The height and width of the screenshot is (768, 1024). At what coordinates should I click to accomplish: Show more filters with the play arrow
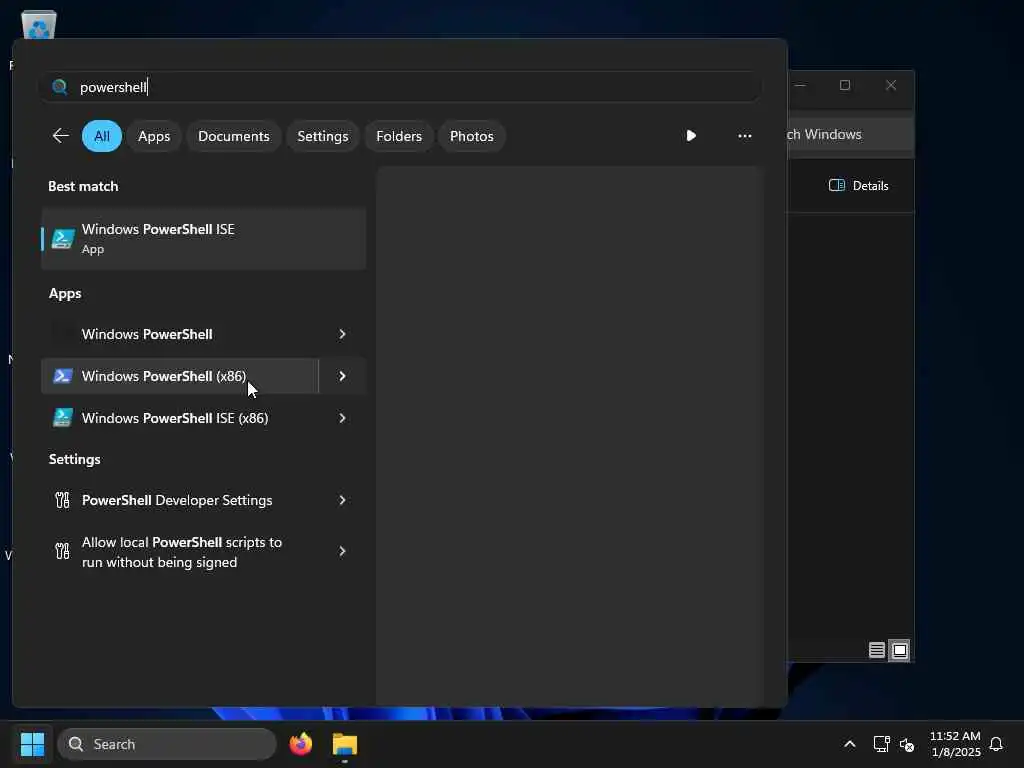(691, 135)
